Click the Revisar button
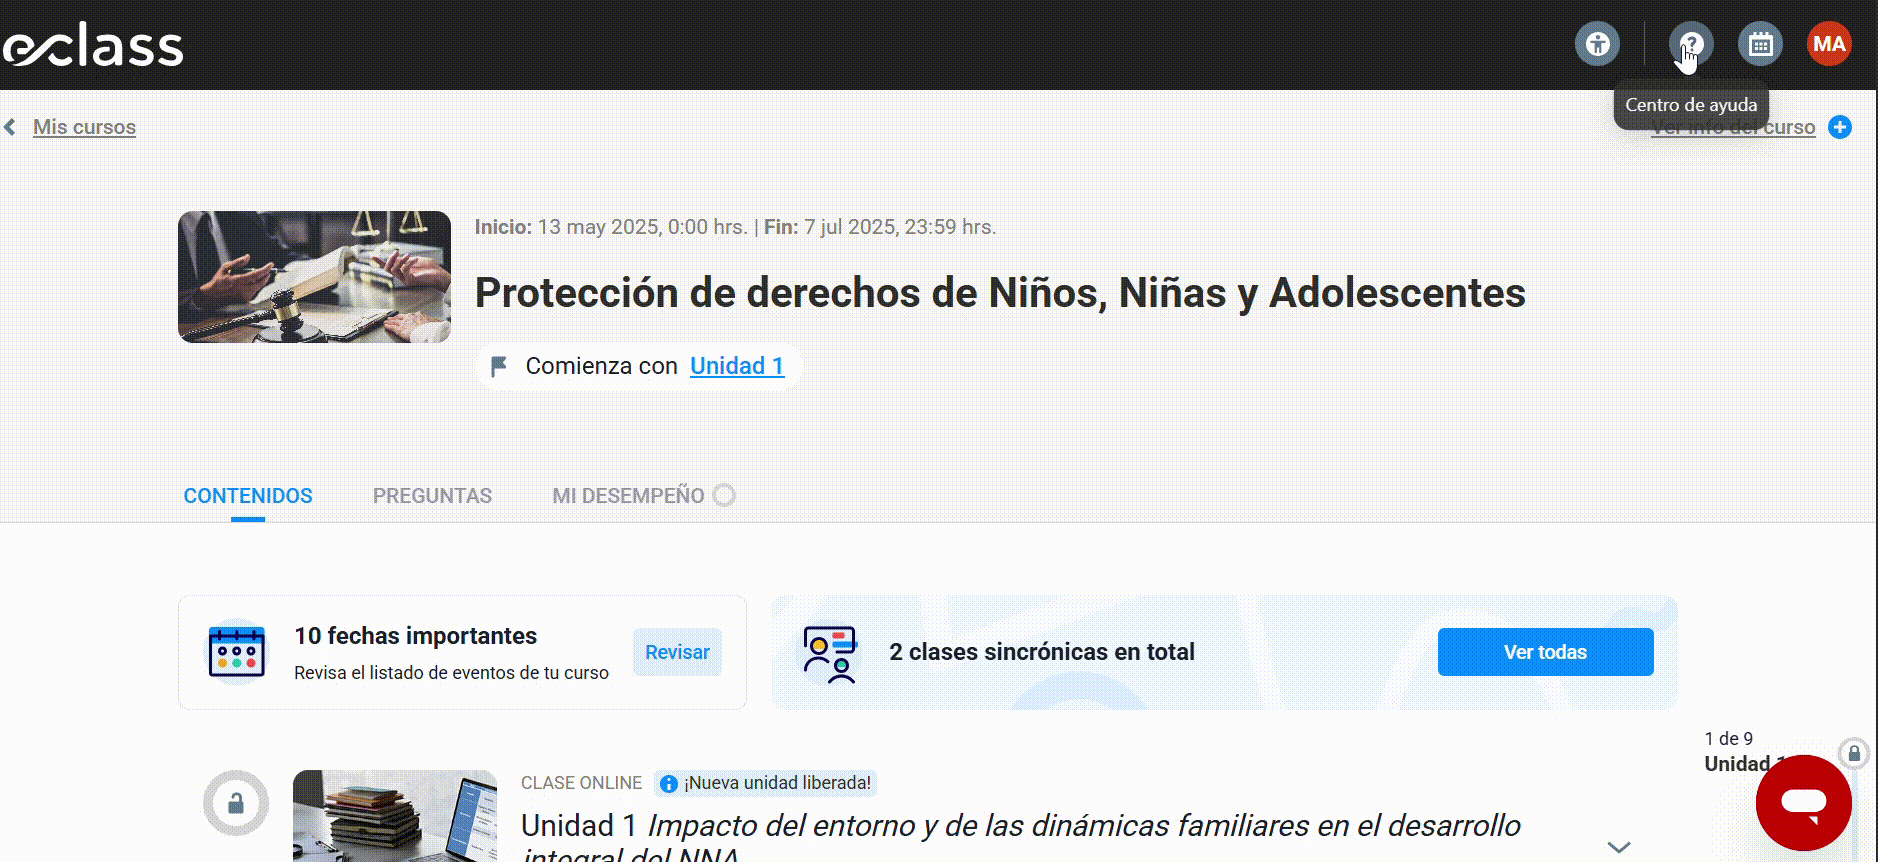The width and height of the screenshot is (1878, 862). [677, 652]
